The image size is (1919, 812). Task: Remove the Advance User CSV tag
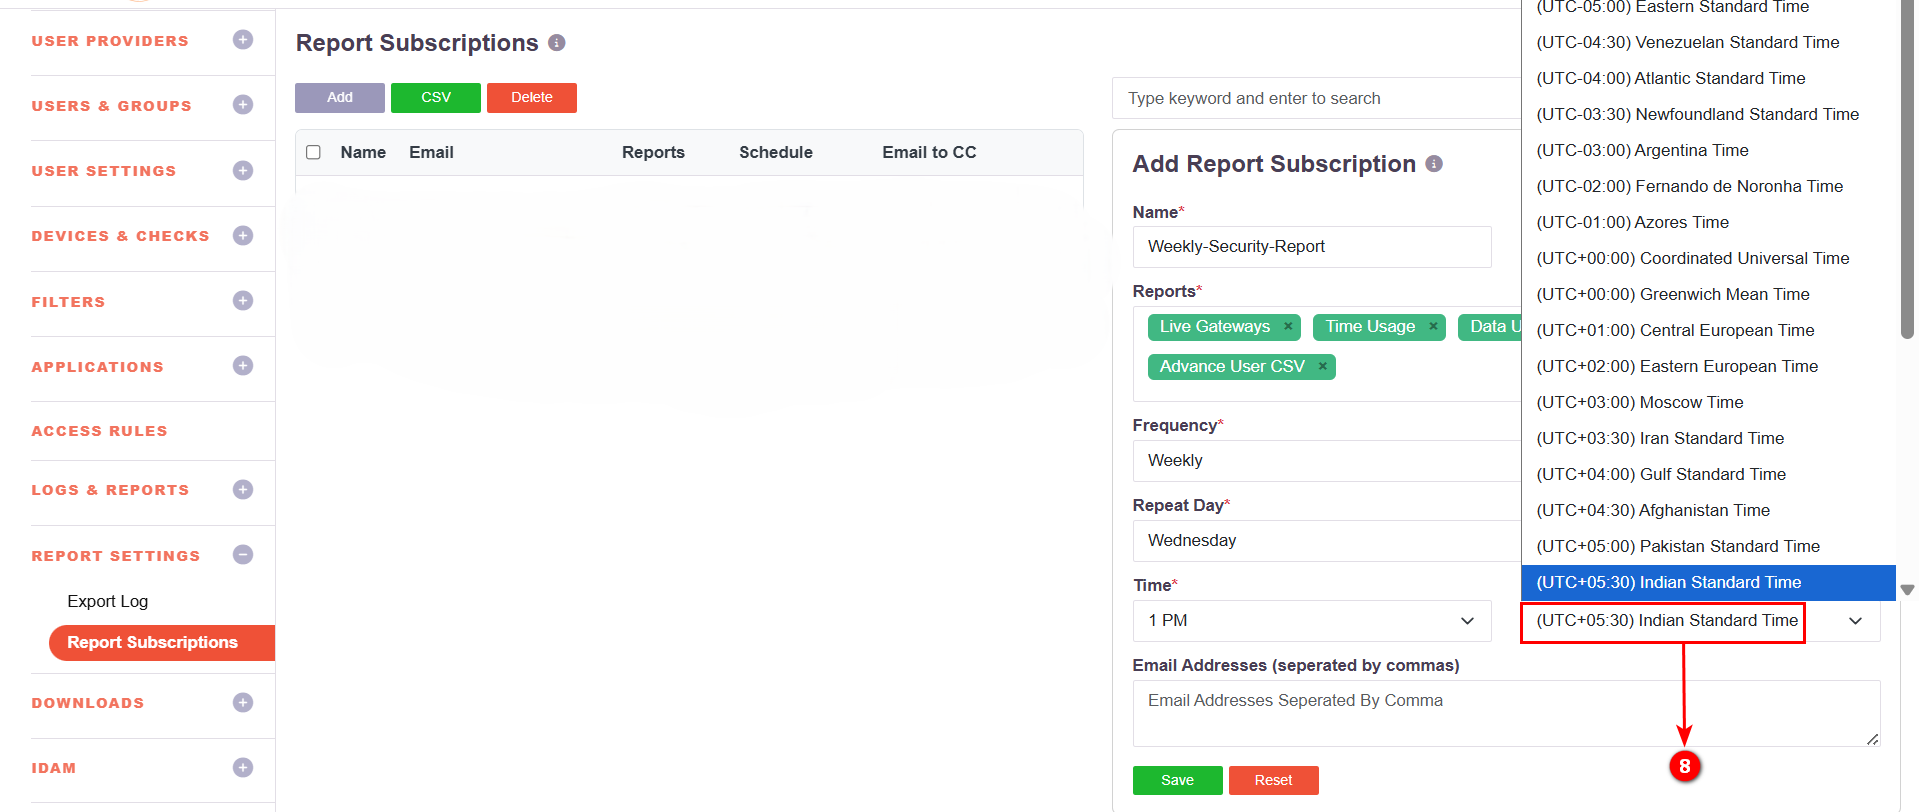[1322, 367]
